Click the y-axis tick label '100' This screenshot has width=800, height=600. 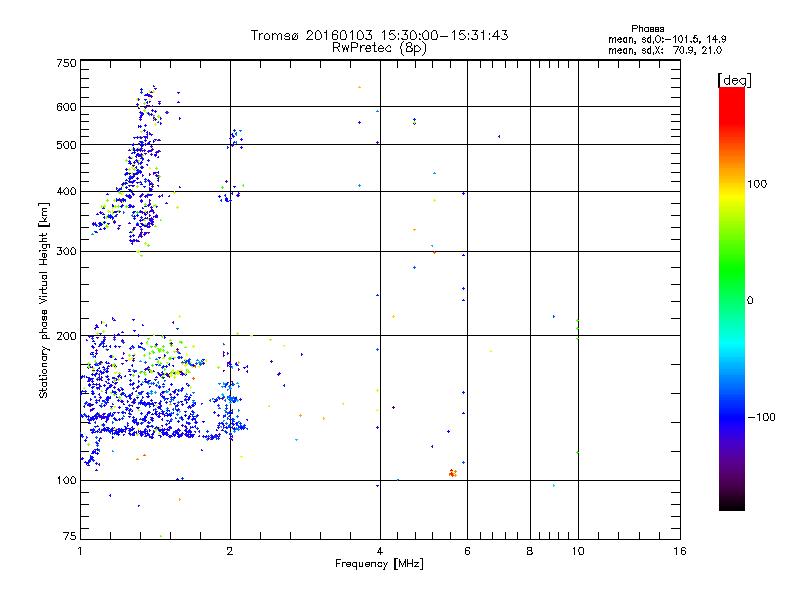pyautogui.click(x=66, y=481)
